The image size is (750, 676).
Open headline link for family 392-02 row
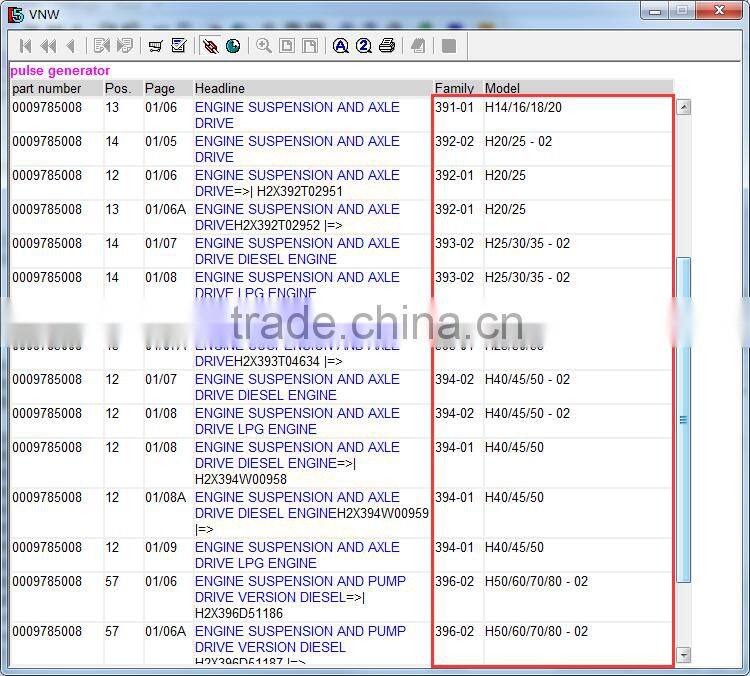297,149
